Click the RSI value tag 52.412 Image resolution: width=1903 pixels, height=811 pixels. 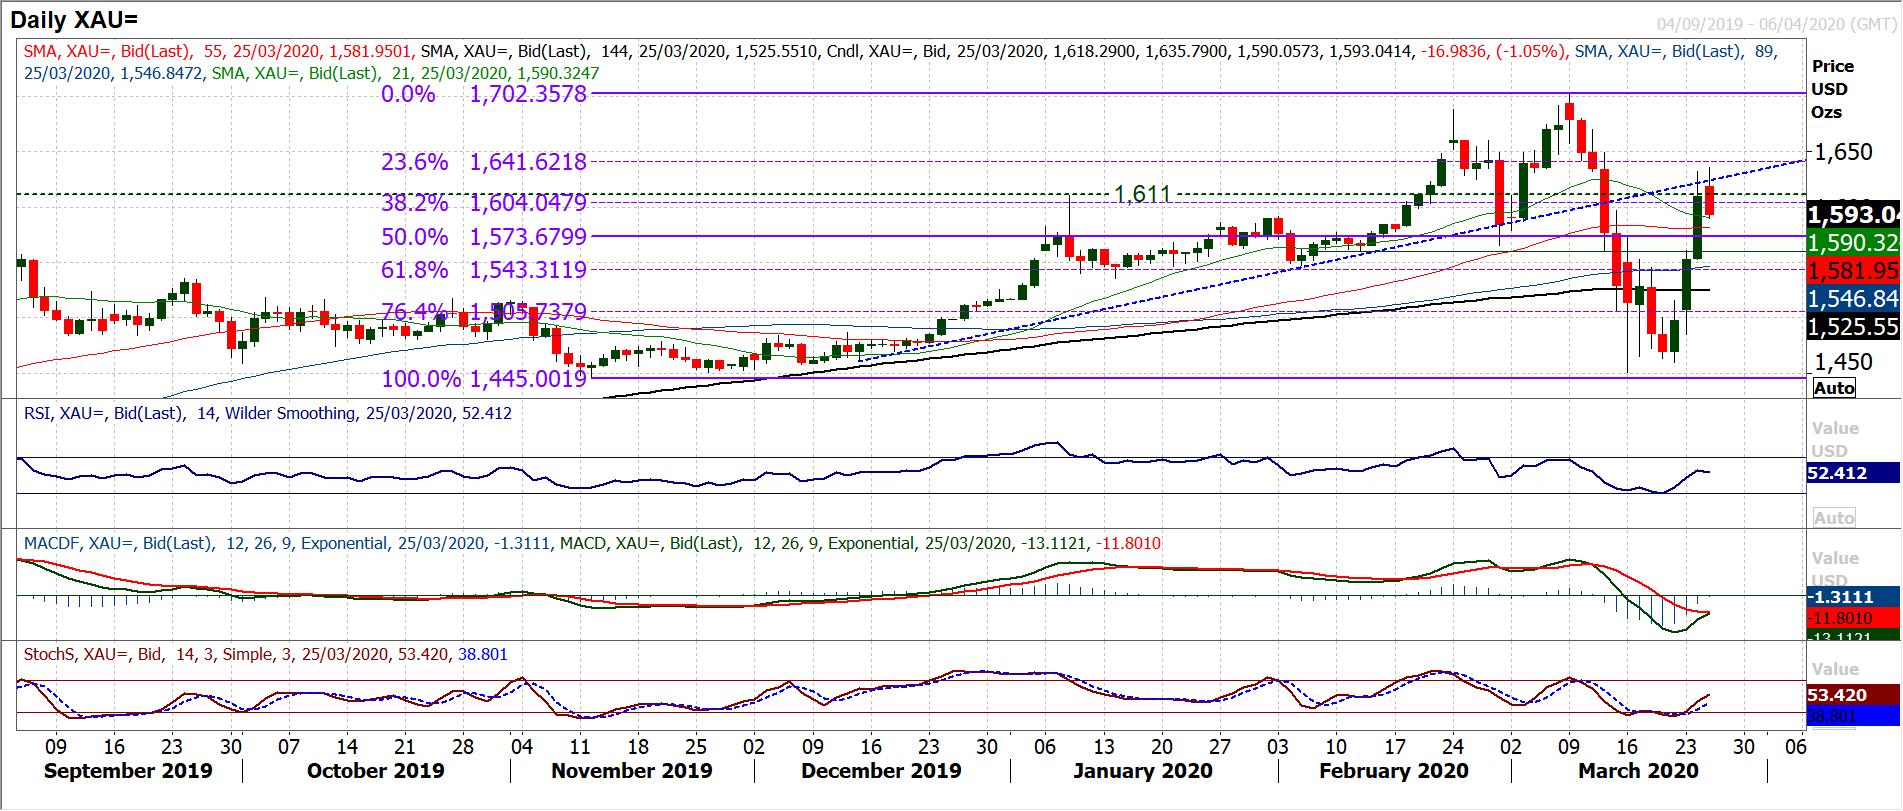[1853, 473]
